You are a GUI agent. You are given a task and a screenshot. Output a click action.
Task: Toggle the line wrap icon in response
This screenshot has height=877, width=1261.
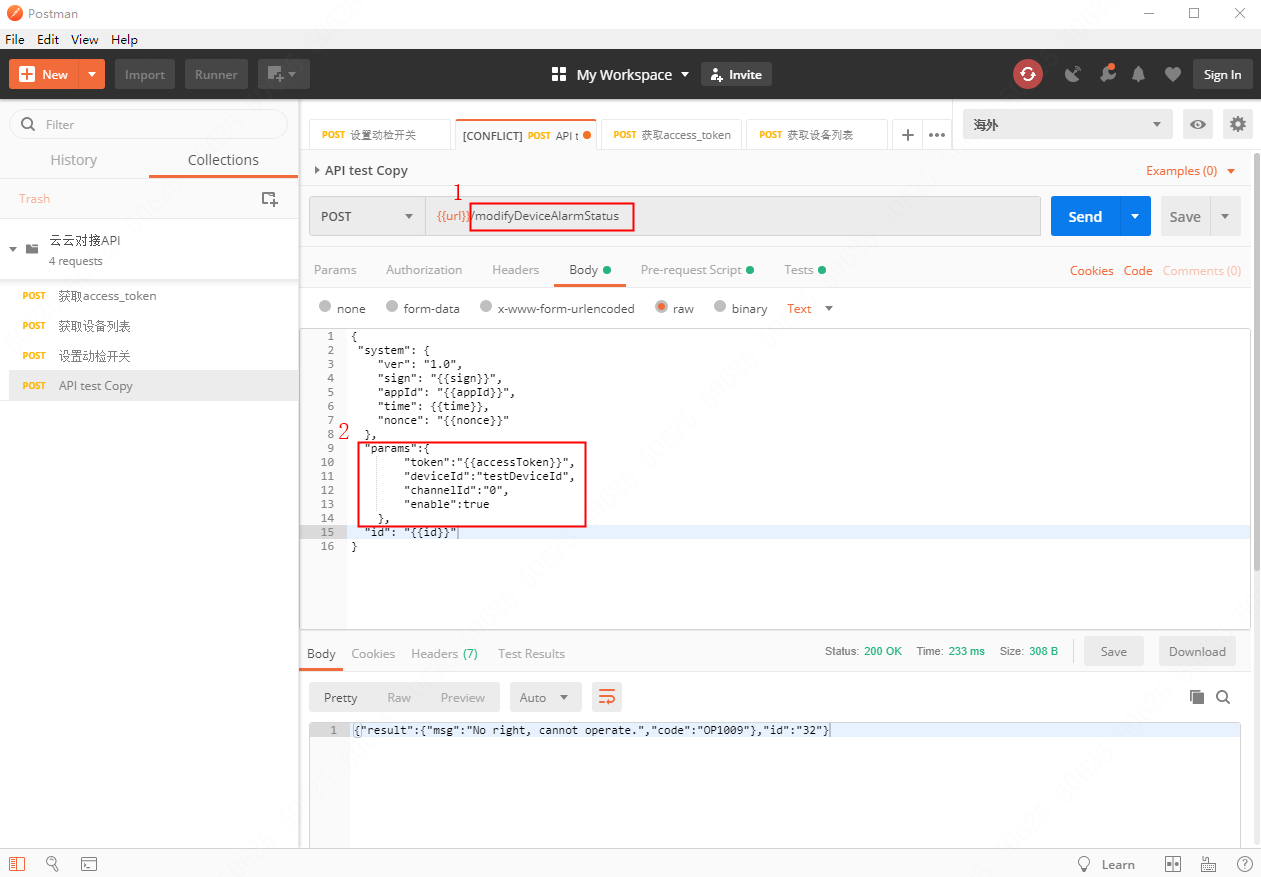606,697
